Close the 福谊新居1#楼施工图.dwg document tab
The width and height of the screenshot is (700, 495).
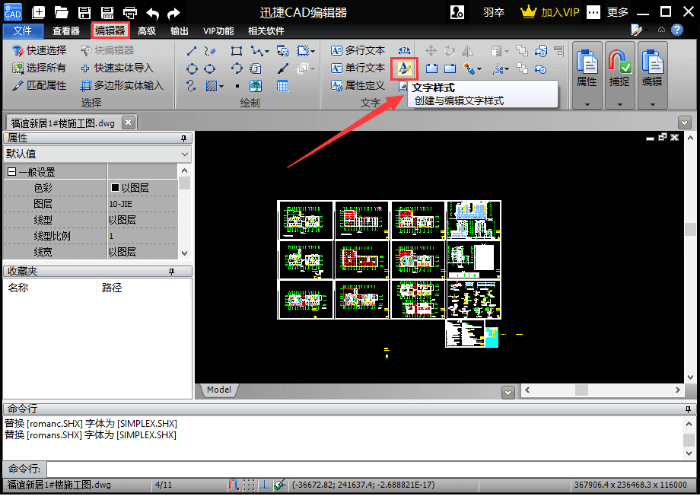[128, 122]
